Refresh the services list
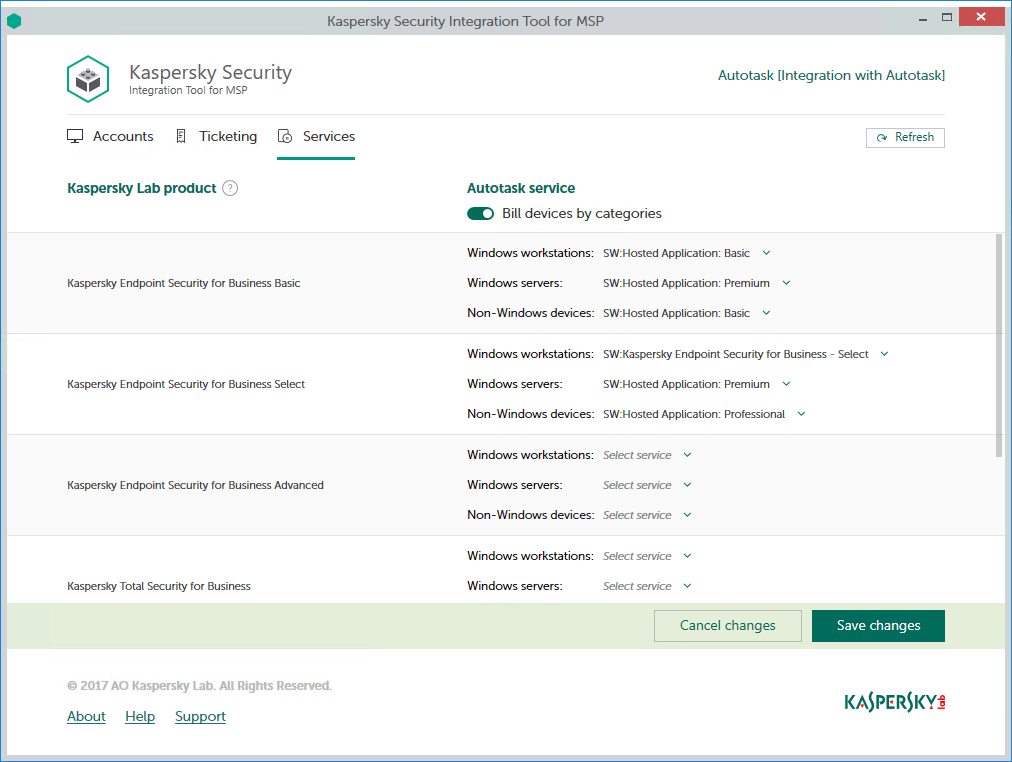 point(905,137)
